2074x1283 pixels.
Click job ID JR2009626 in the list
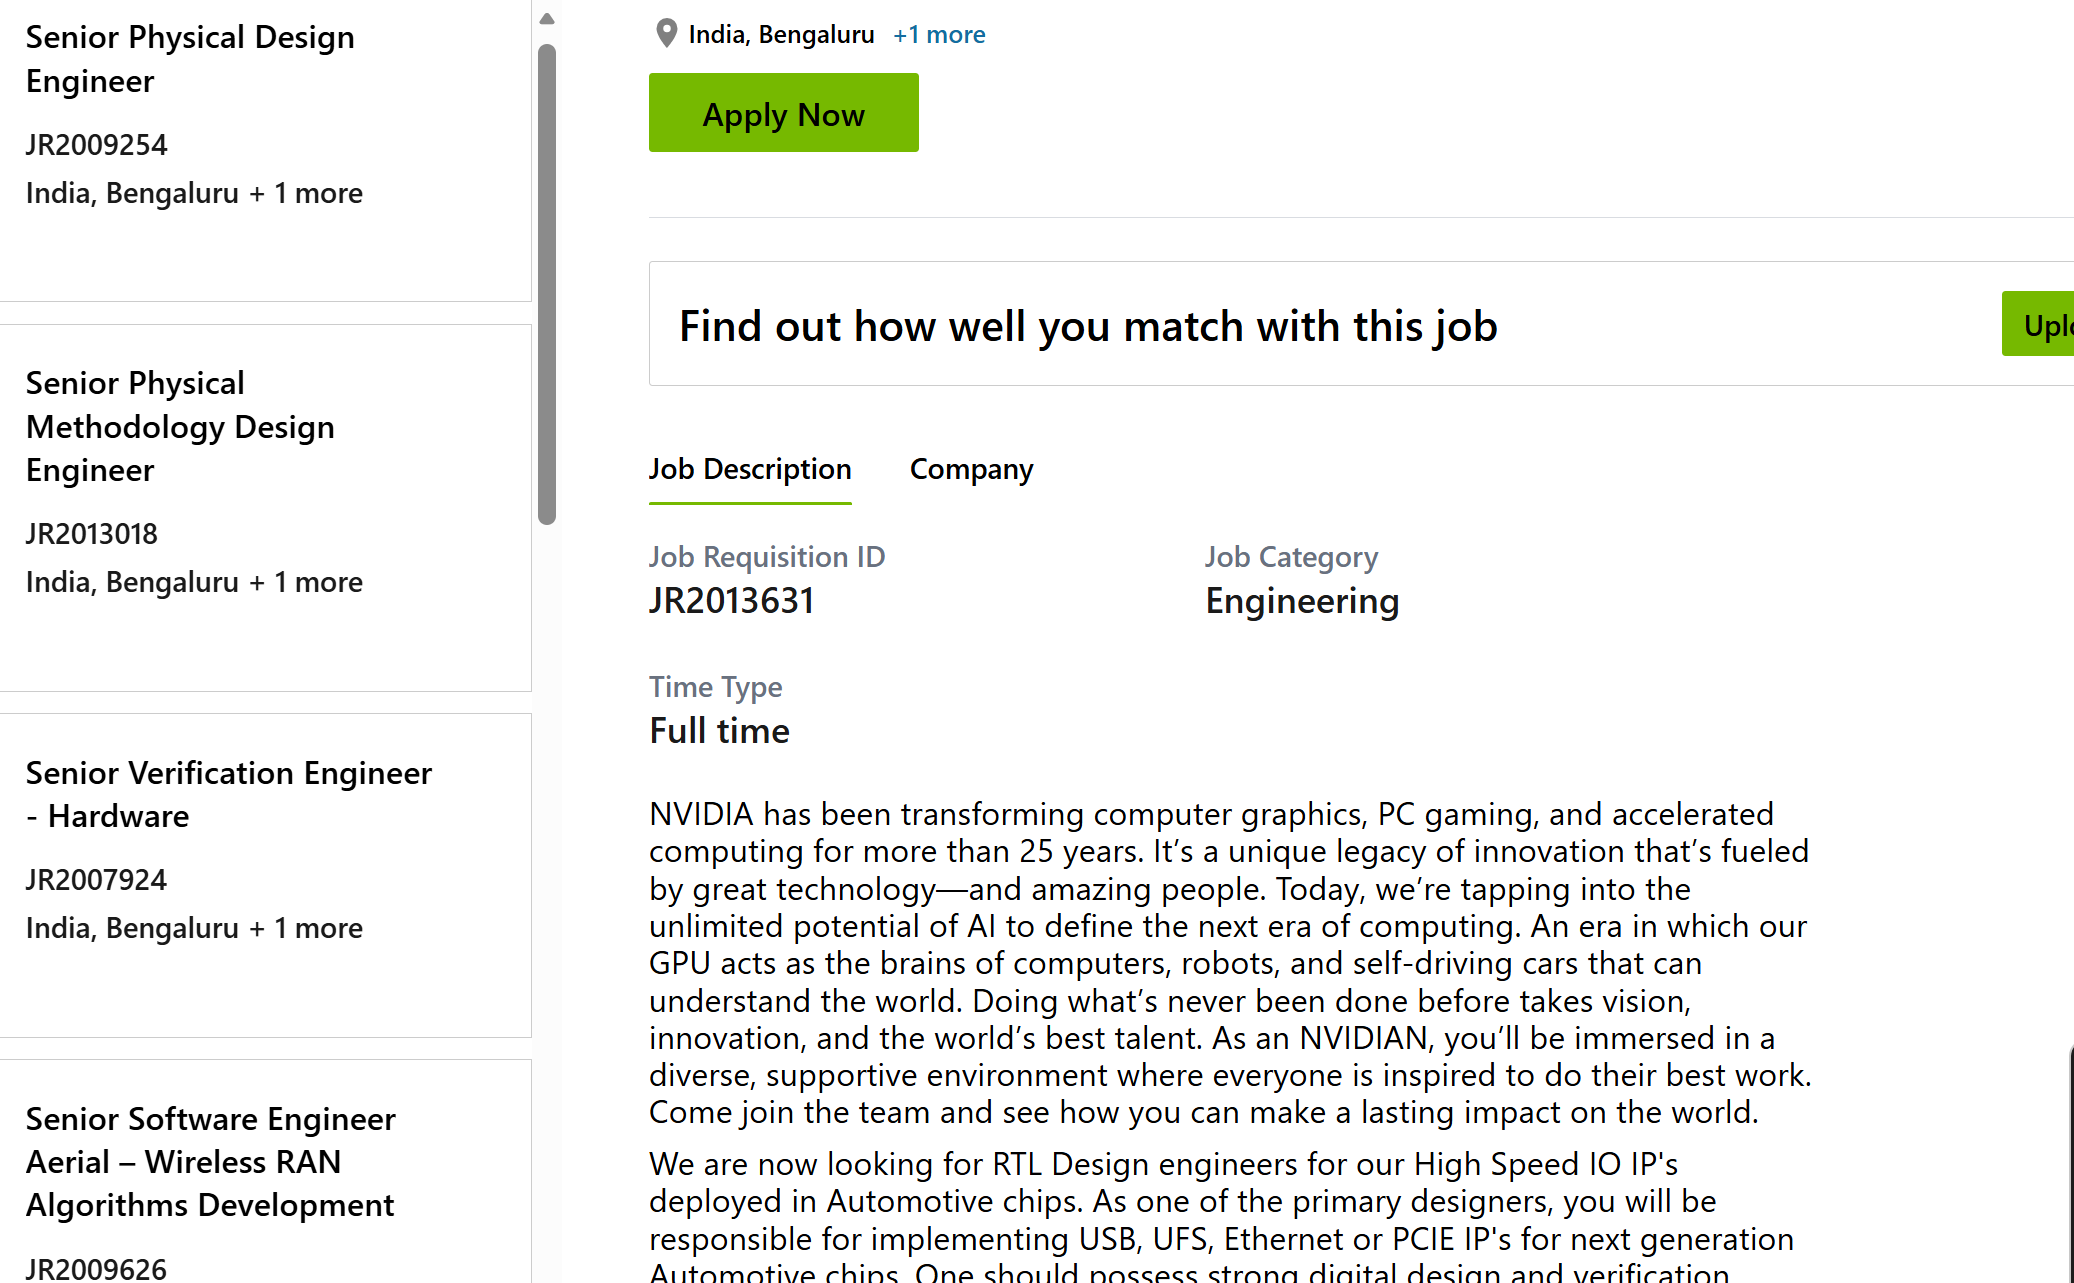pos(97,1268)
